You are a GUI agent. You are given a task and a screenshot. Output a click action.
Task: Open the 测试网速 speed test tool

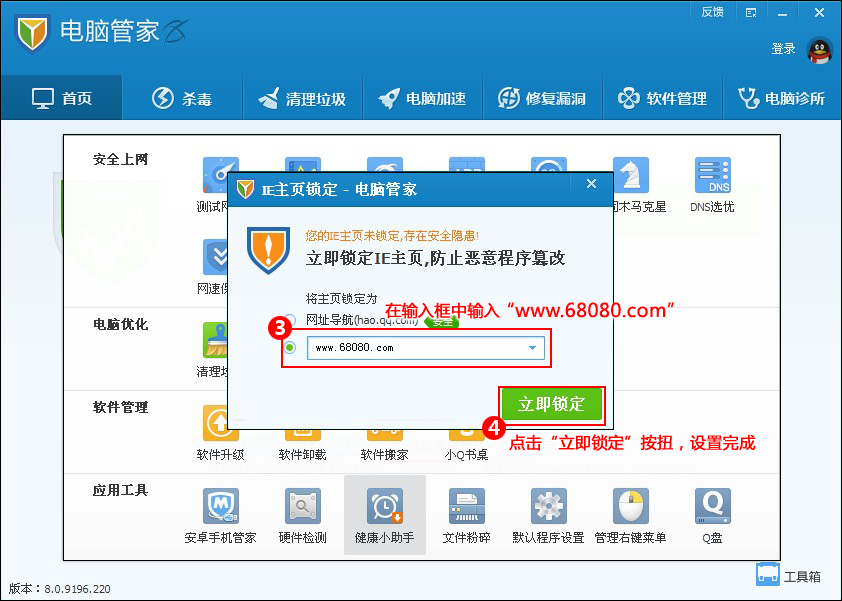(215, 175)
